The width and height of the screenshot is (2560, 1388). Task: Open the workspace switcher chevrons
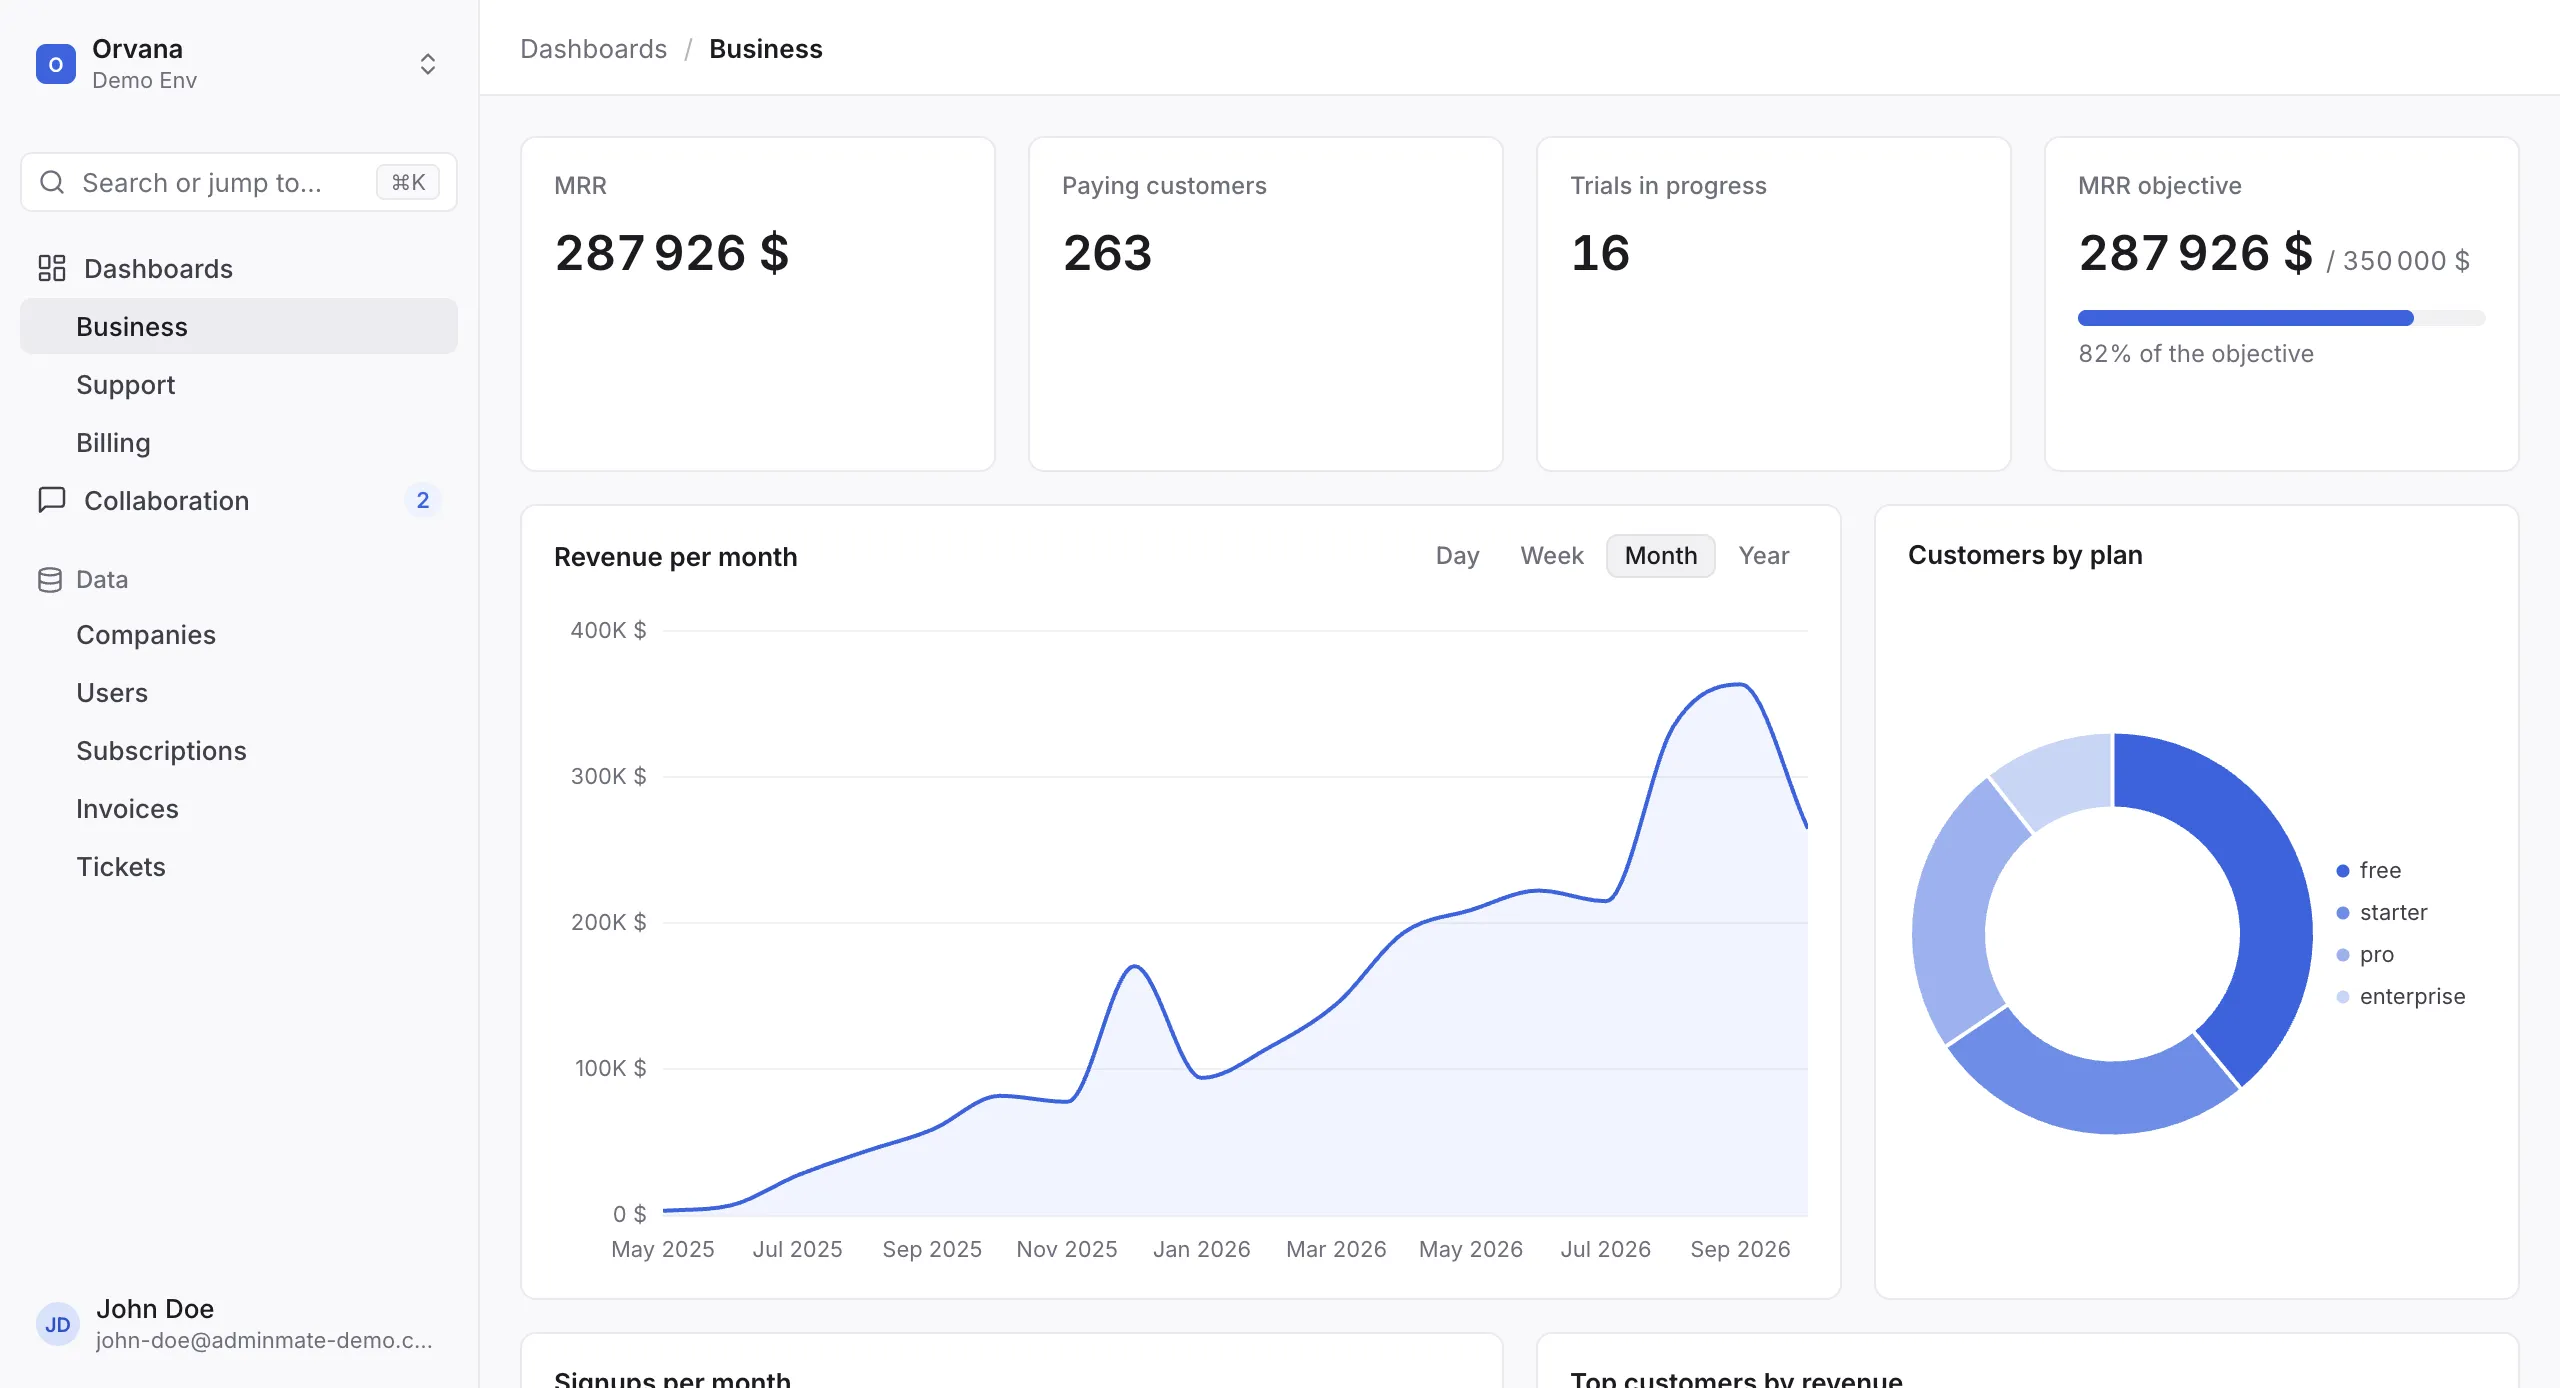428,64
